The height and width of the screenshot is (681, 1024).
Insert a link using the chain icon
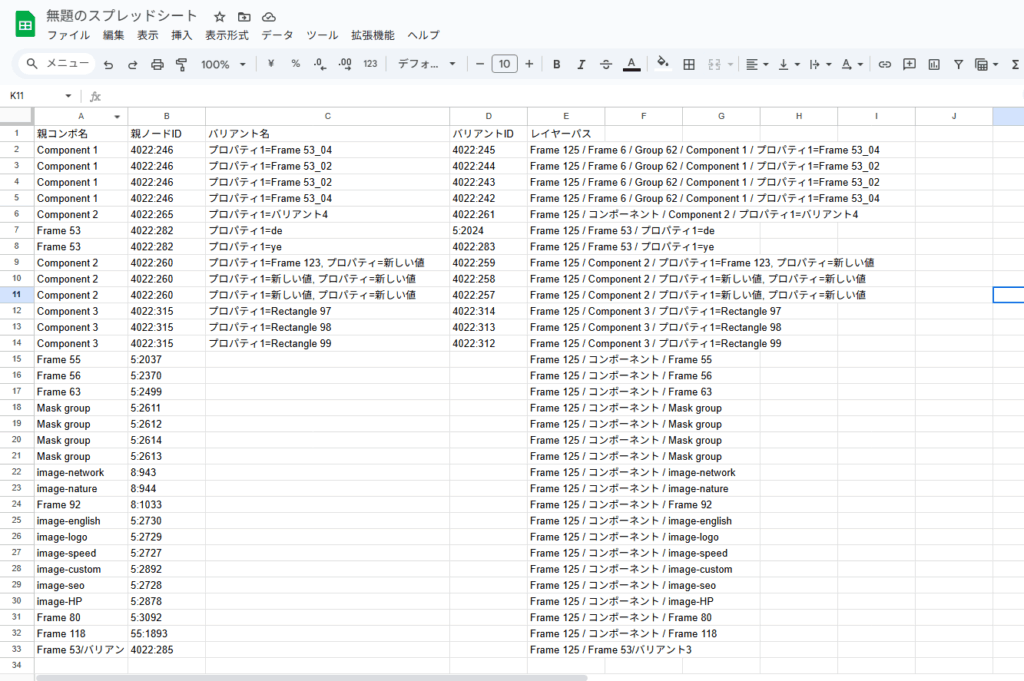(884, 64)
